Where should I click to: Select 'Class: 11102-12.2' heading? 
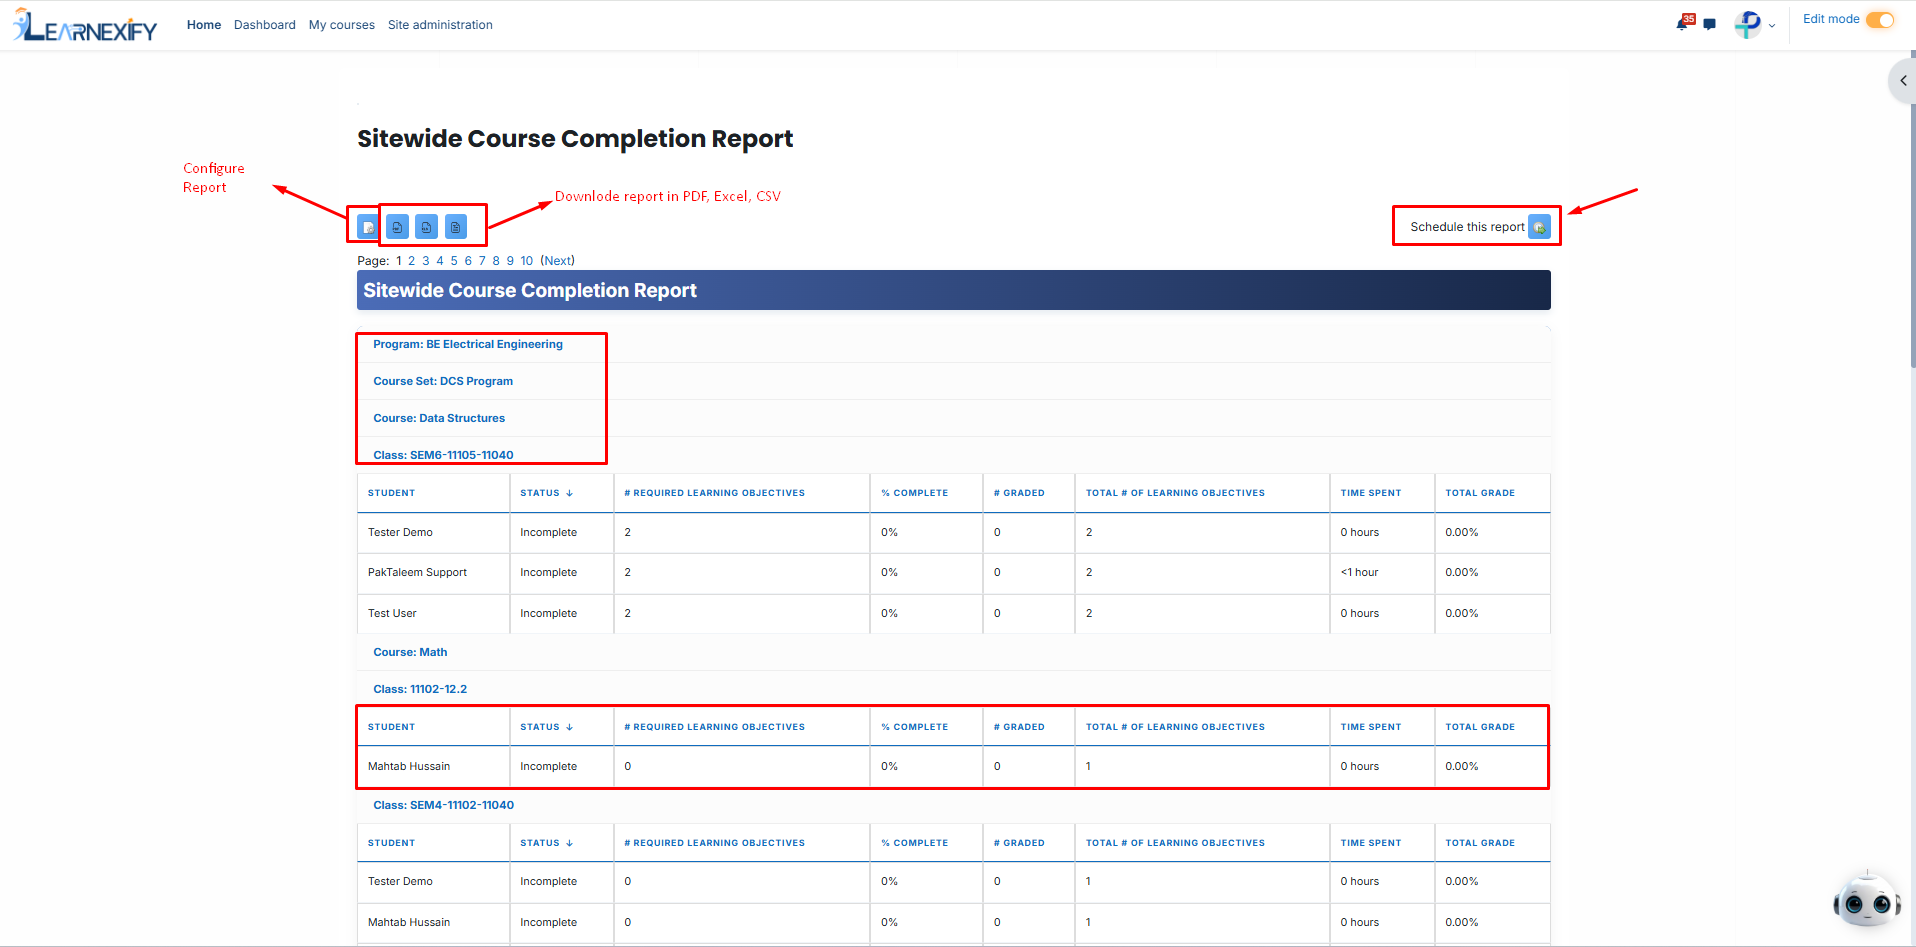pos(420,689)
